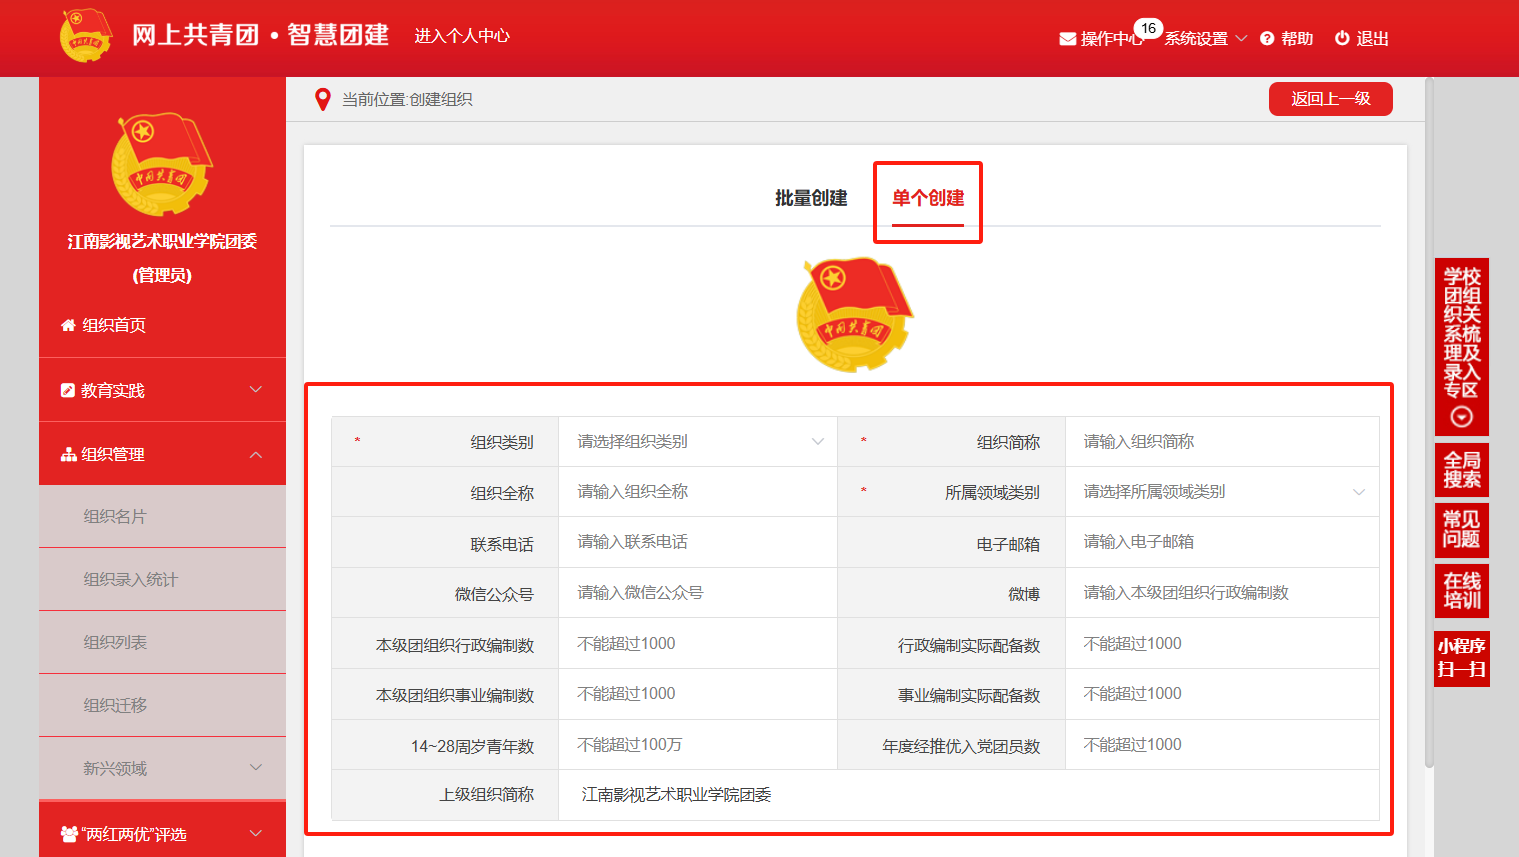Click the Youth League emblem in header
Image resolution: width=1519 pixels, height=857 pixels.
pyautogui.click(x=86, y=36)
